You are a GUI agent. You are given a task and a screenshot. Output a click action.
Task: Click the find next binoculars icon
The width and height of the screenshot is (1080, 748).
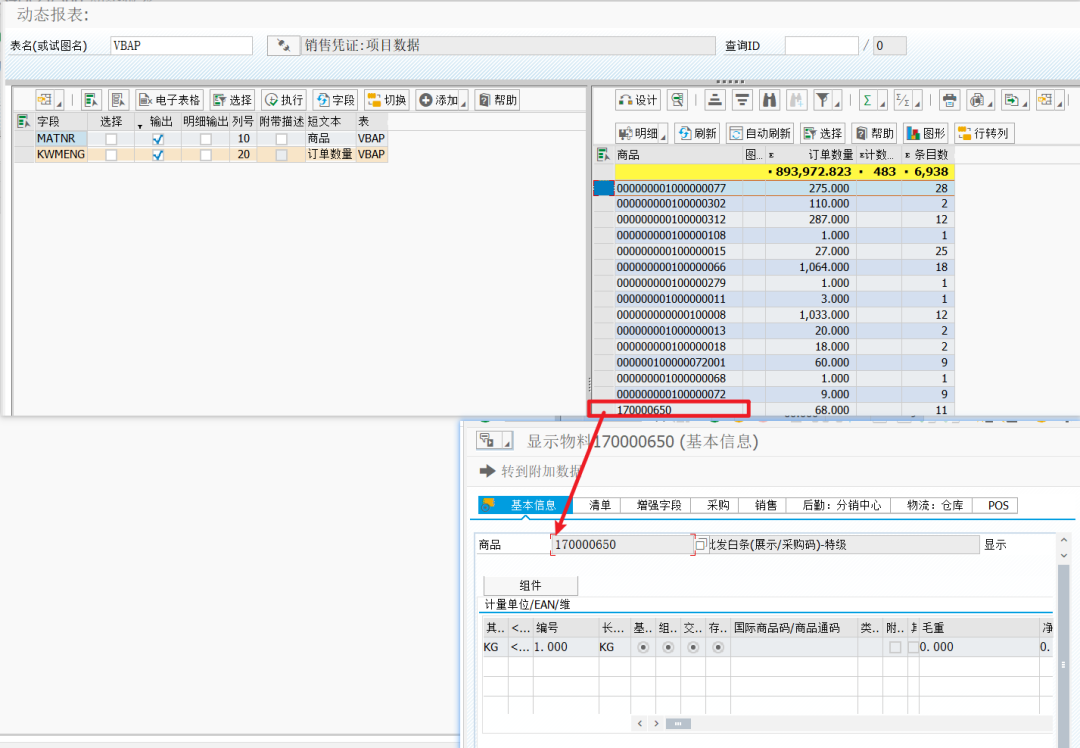pos(796,101)
